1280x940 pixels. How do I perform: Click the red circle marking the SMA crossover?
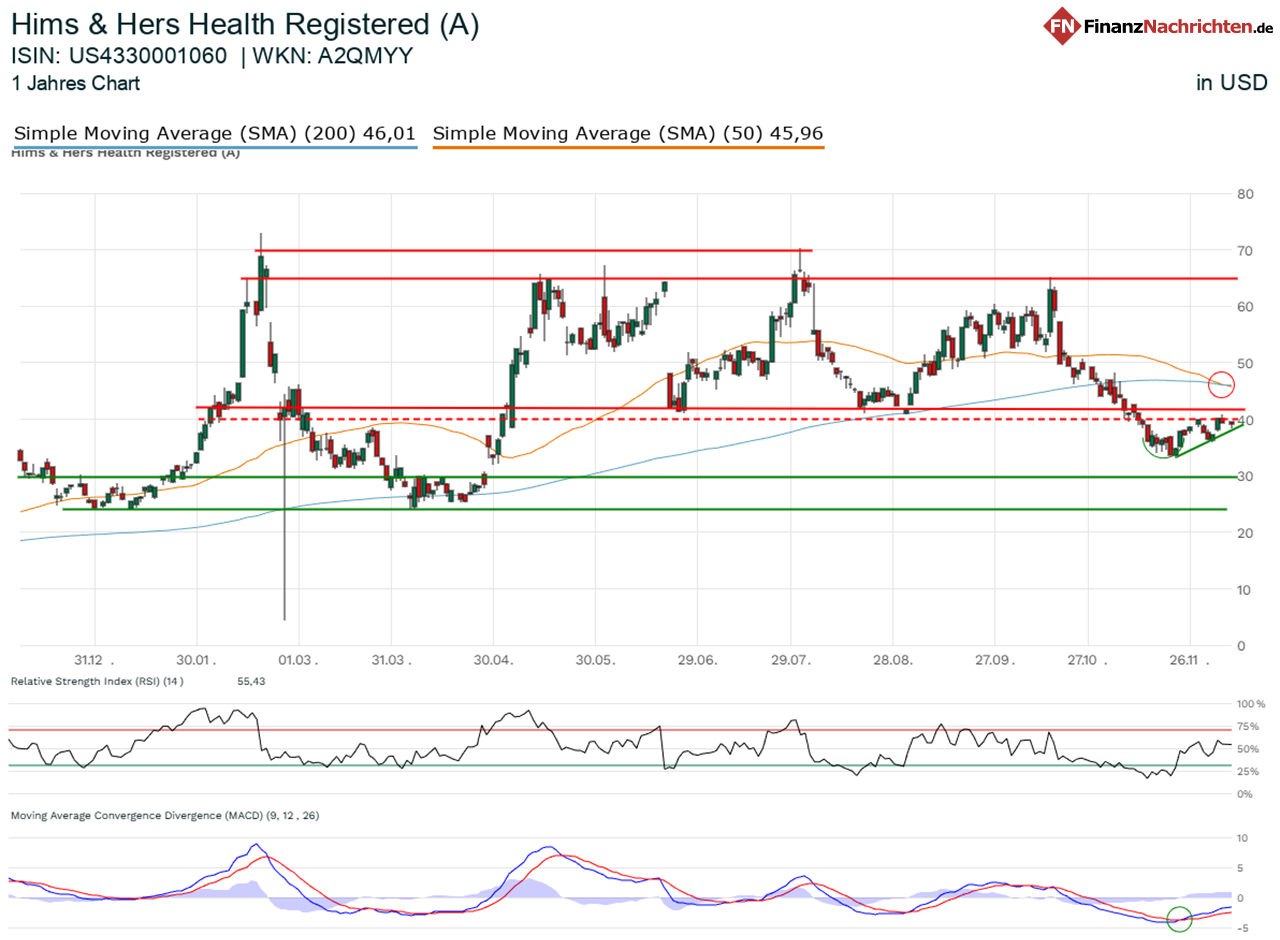click(x=1222, y=384)
